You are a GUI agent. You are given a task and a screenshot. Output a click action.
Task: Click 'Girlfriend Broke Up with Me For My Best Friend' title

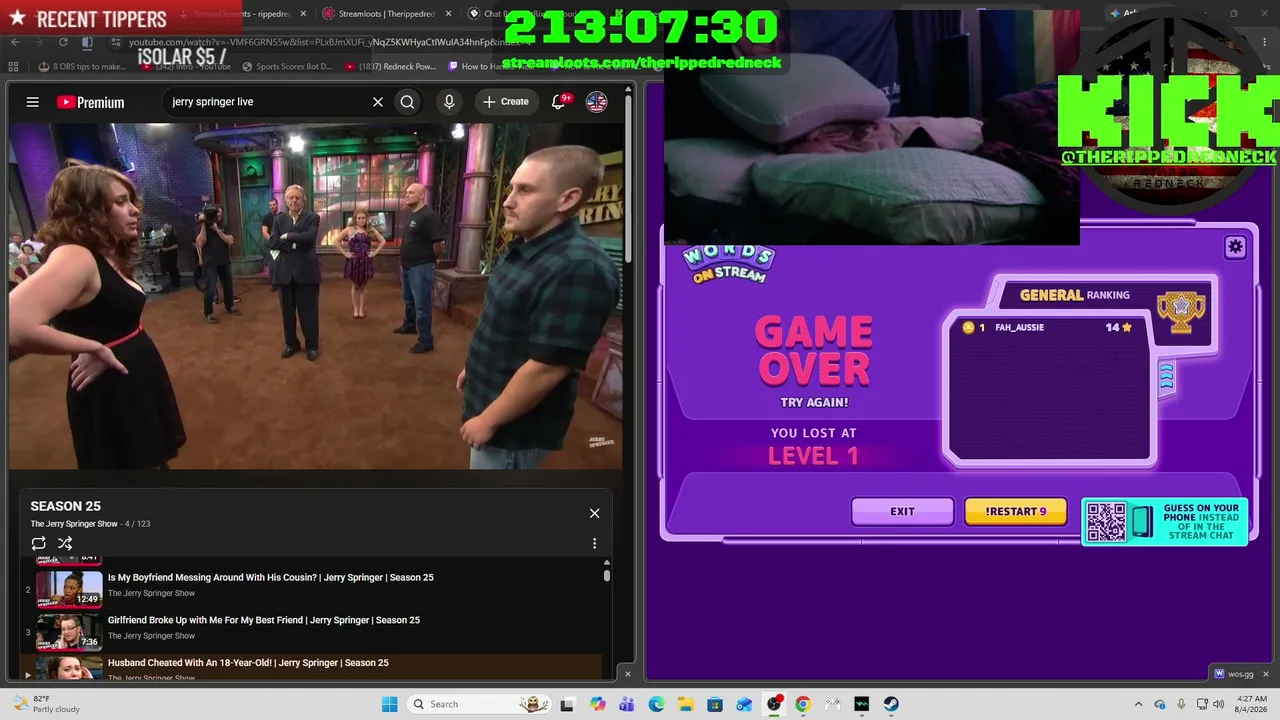(x=264, y=620)
